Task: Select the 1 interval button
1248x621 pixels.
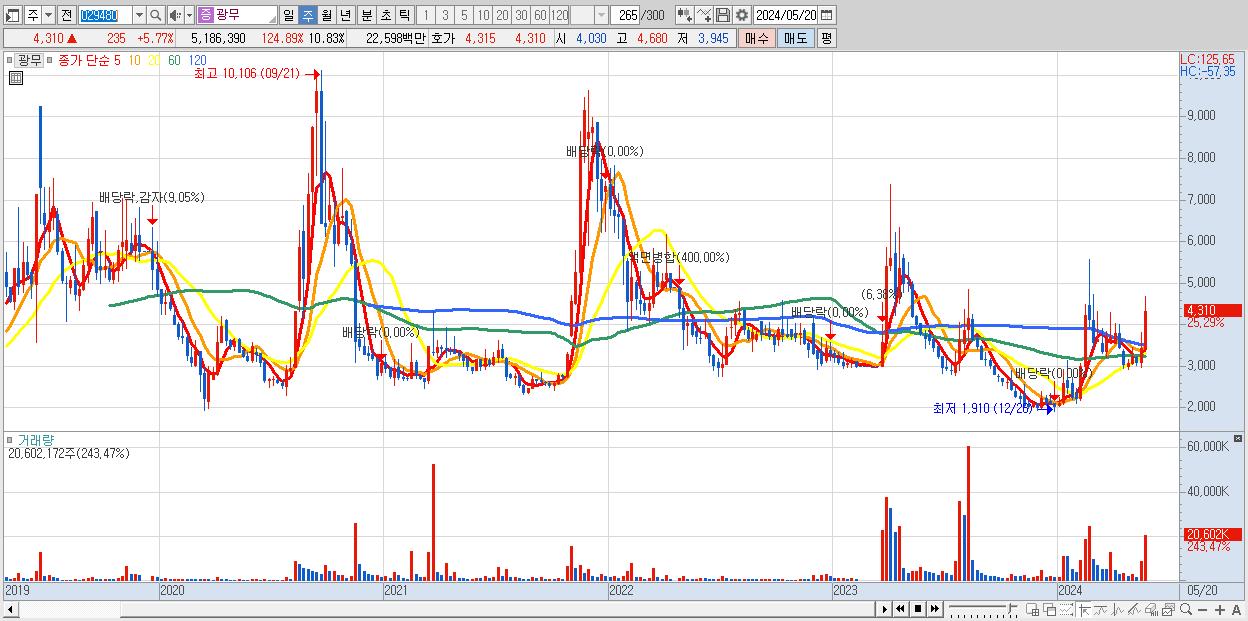Action: coord(425,15)
